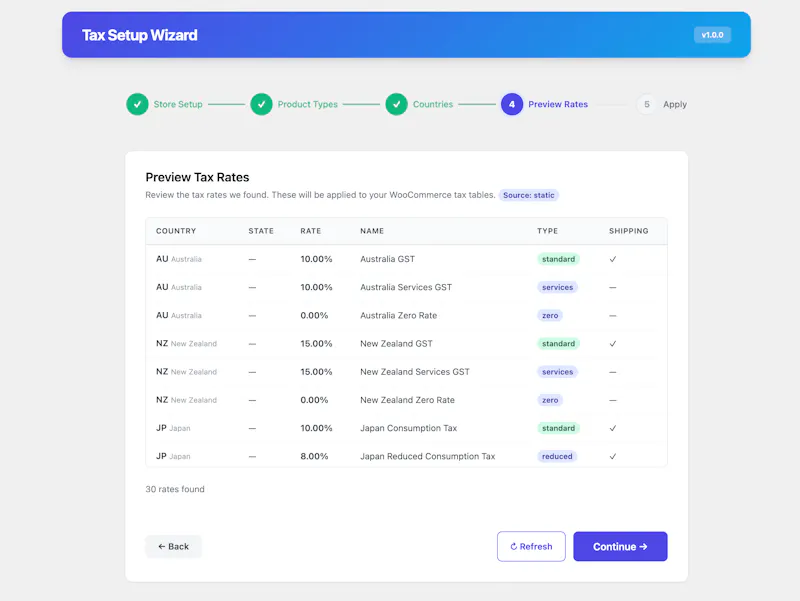Image resolution: width=800 pixels, height=601 pixels.
Task: Click the services badge in New Zealand Services GST row
Action: click(x=557, y=372)
